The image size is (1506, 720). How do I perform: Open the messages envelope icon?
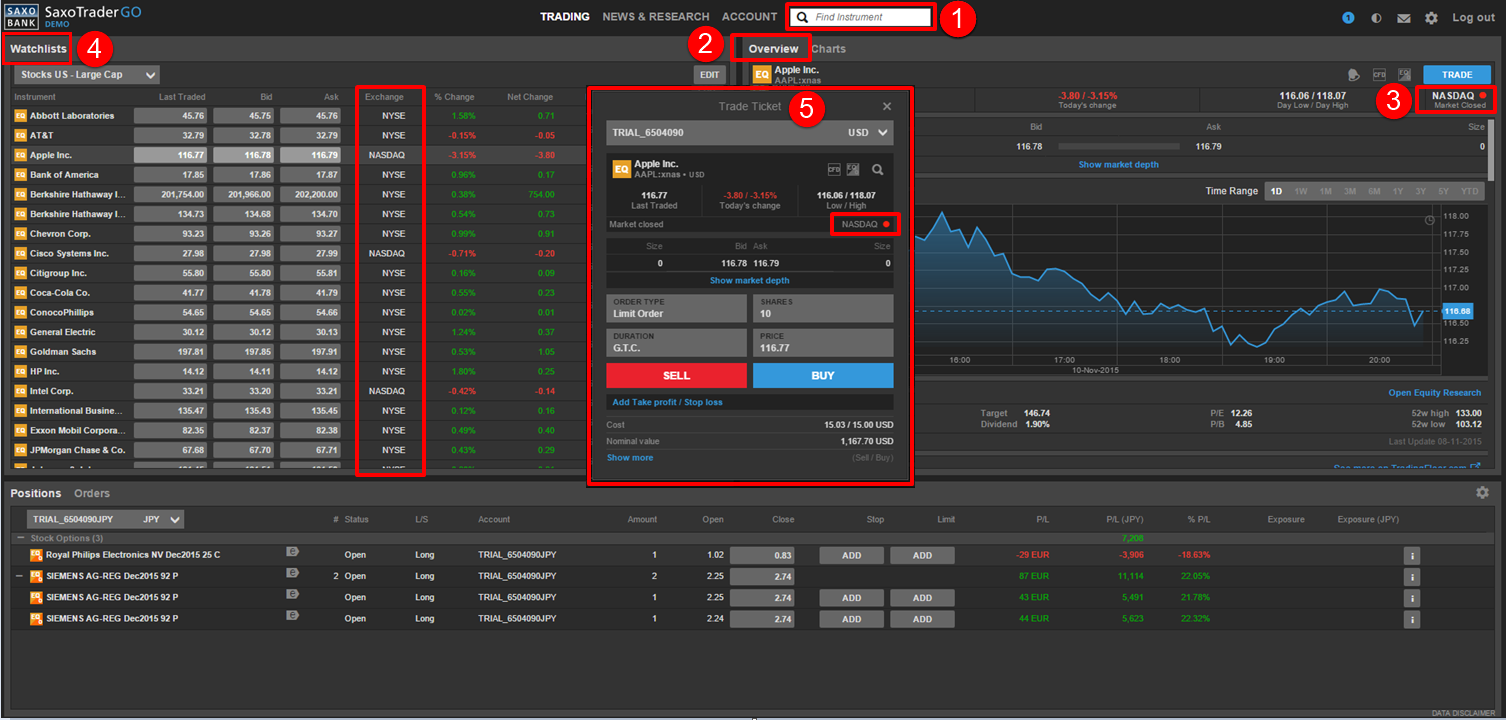[1404, 18]
